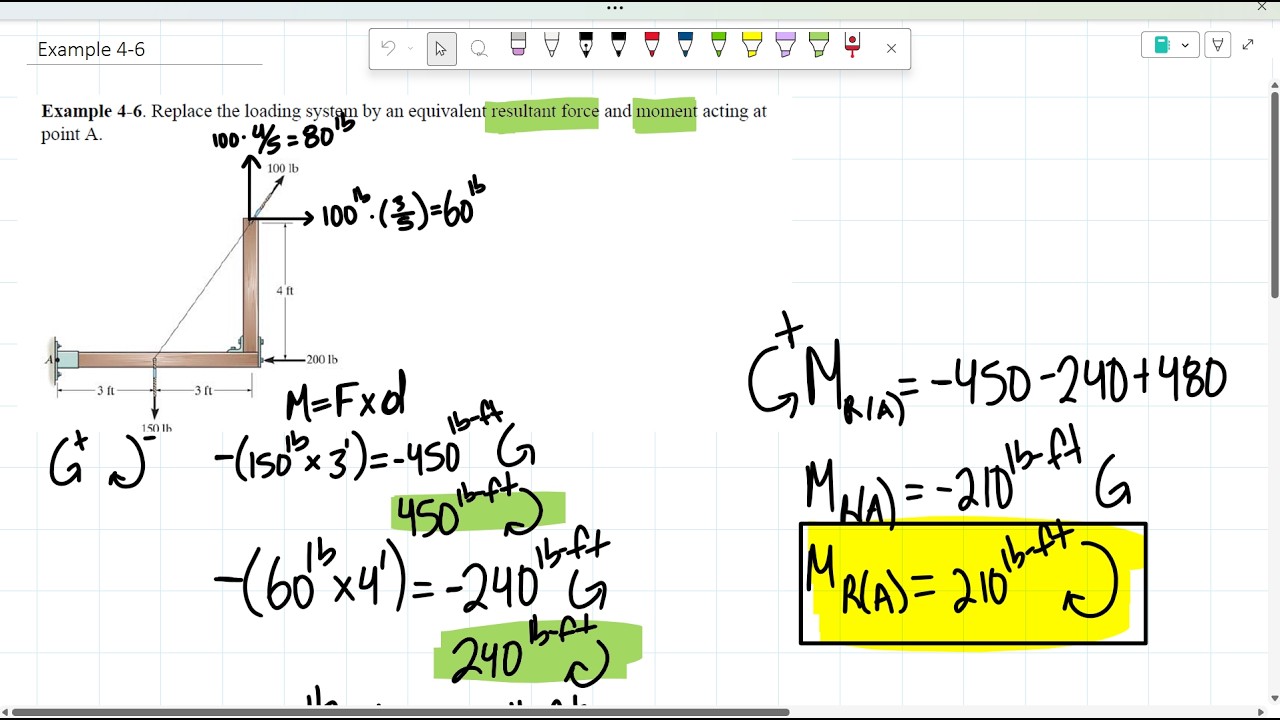Click the scroll right arrow
This screenshot has height=720, width=1280.
(x=1261, y=712)
